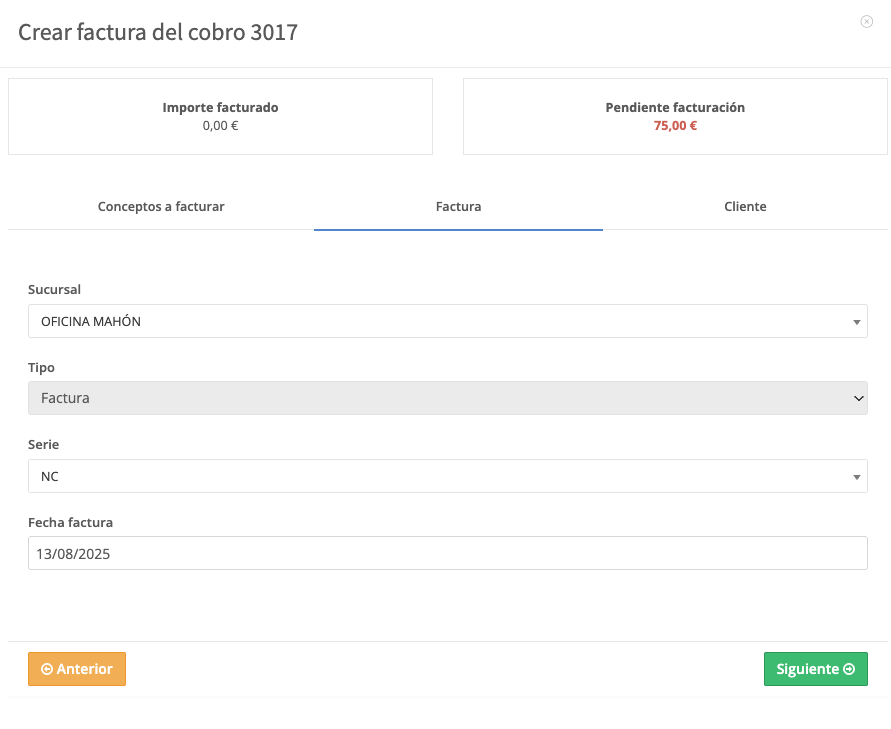
Task: Click the Fecha factura date field
Action: tap(448, 553)
